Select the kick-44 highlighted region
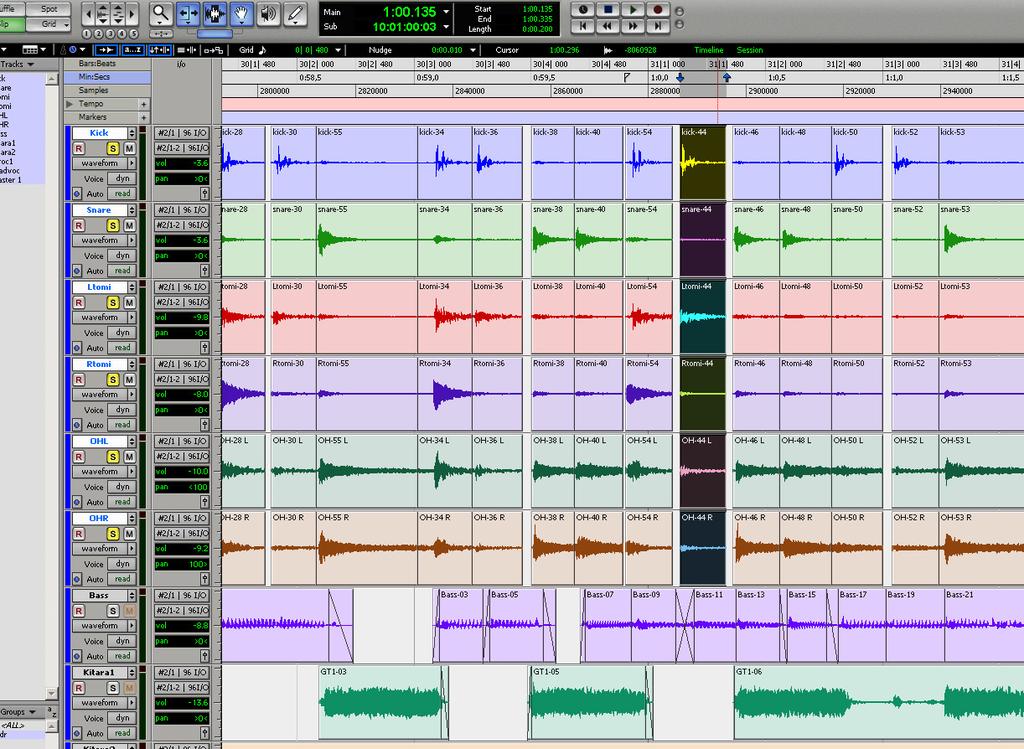 703,163
